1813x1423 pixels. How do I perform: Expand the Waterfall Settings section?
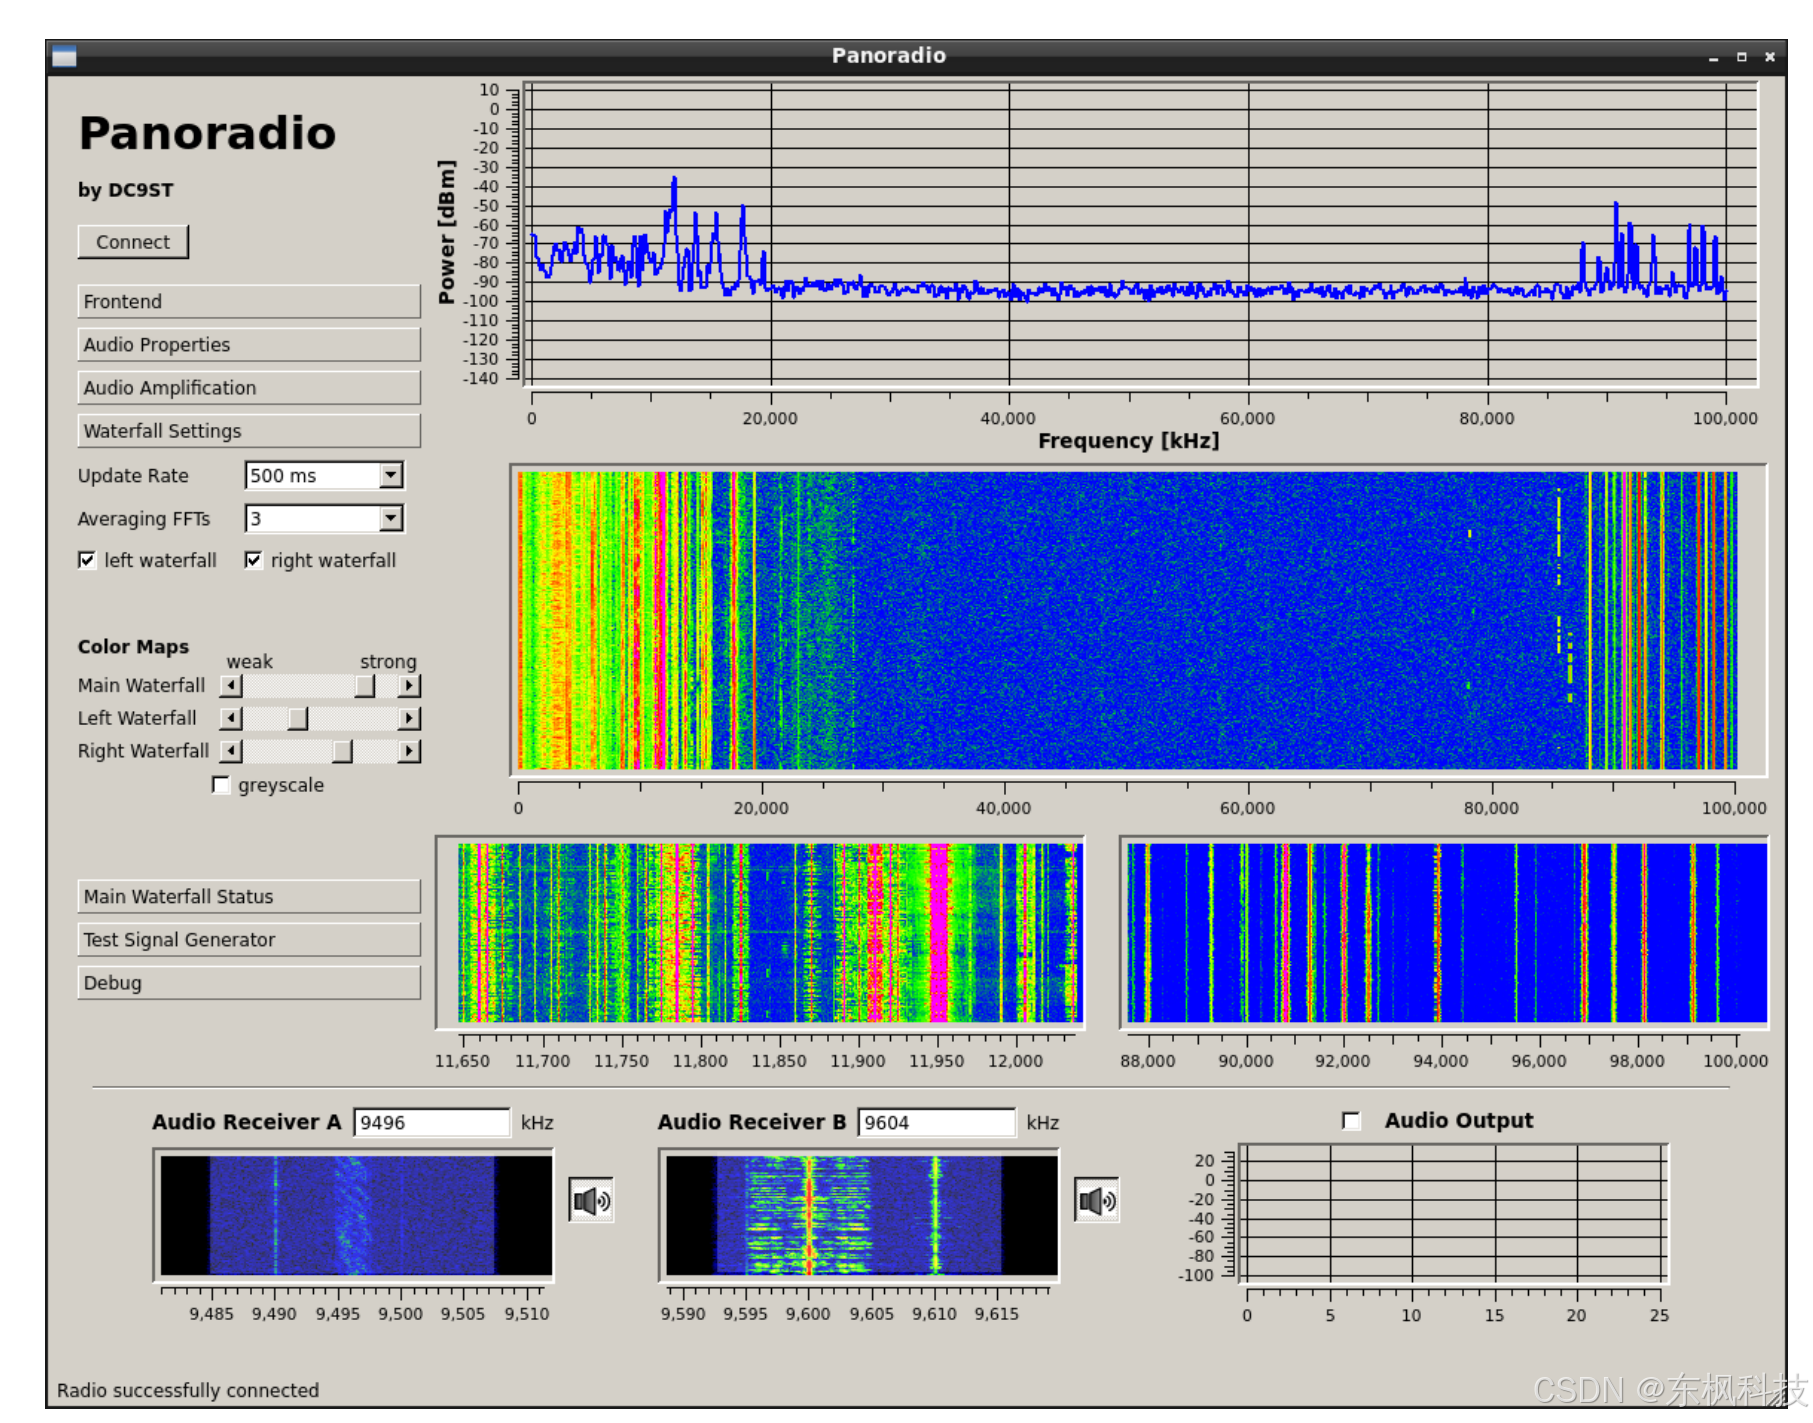(249, 431)
